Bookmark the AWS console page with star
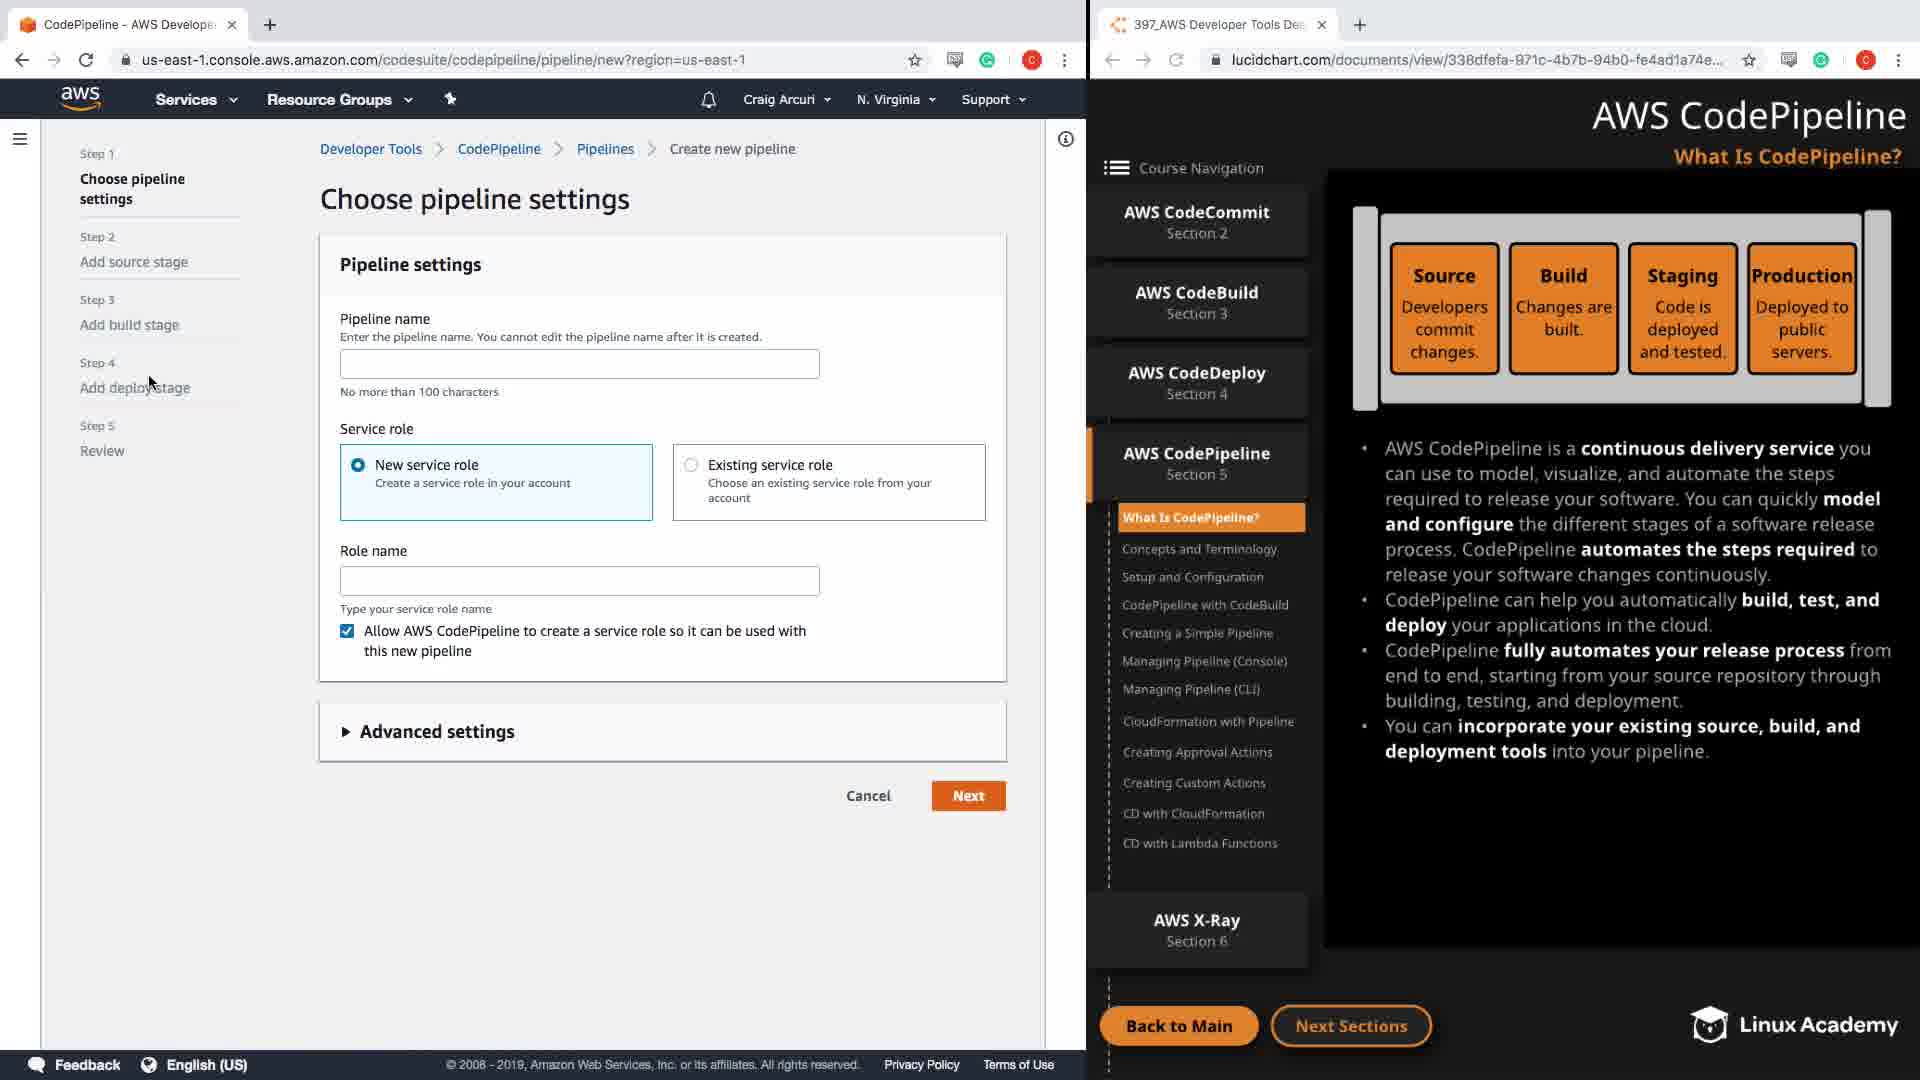This screenshot has width=1920, height=1080. pos(914,60)
